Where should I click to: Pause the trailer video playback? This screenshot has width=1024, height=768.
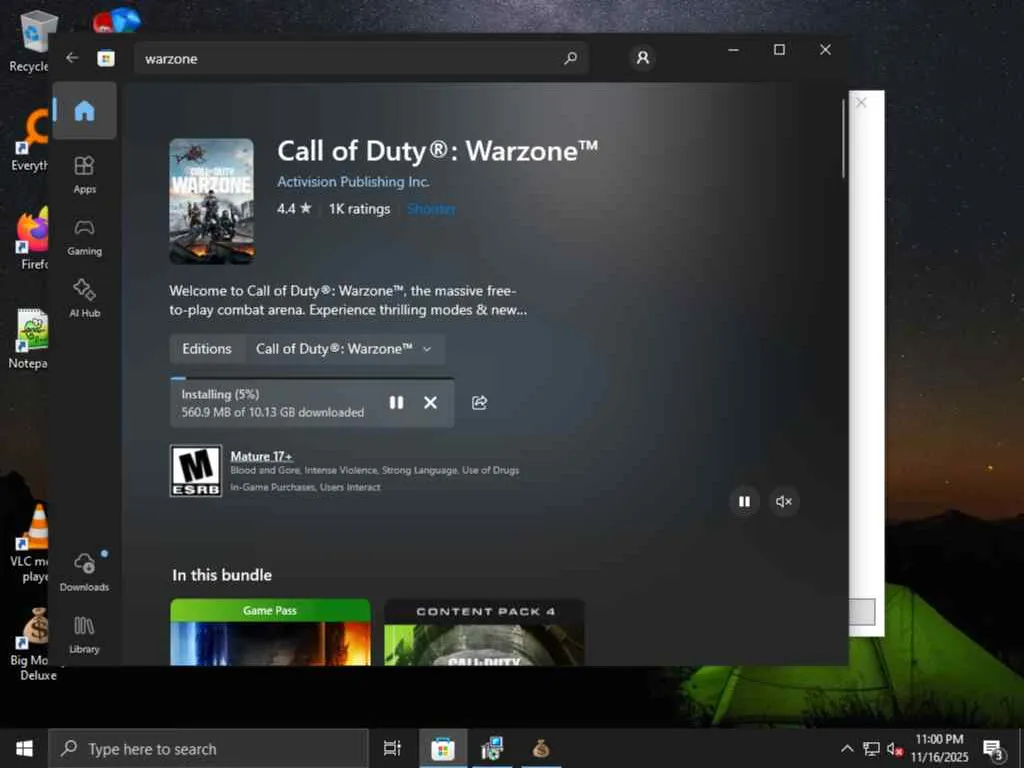(744, 502)
